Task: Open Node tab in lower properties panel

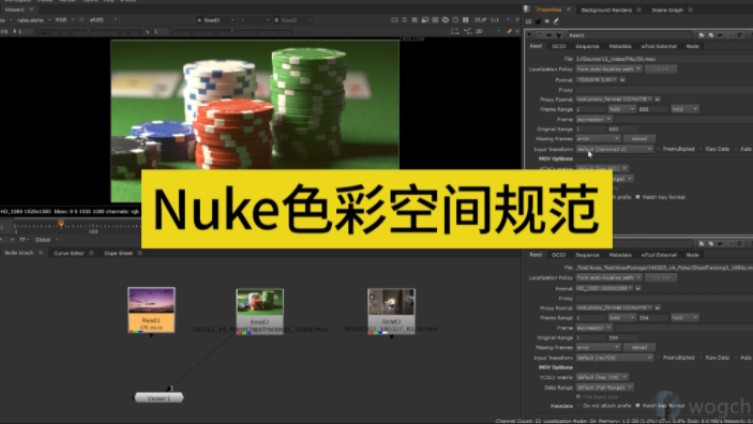Action: click(692, 255)
